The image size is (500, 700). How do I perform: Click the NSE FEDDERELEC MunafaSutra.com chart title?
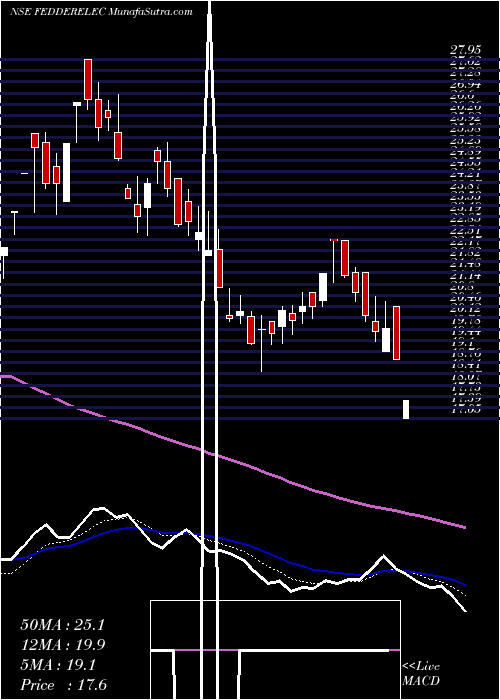click(101, 12)
